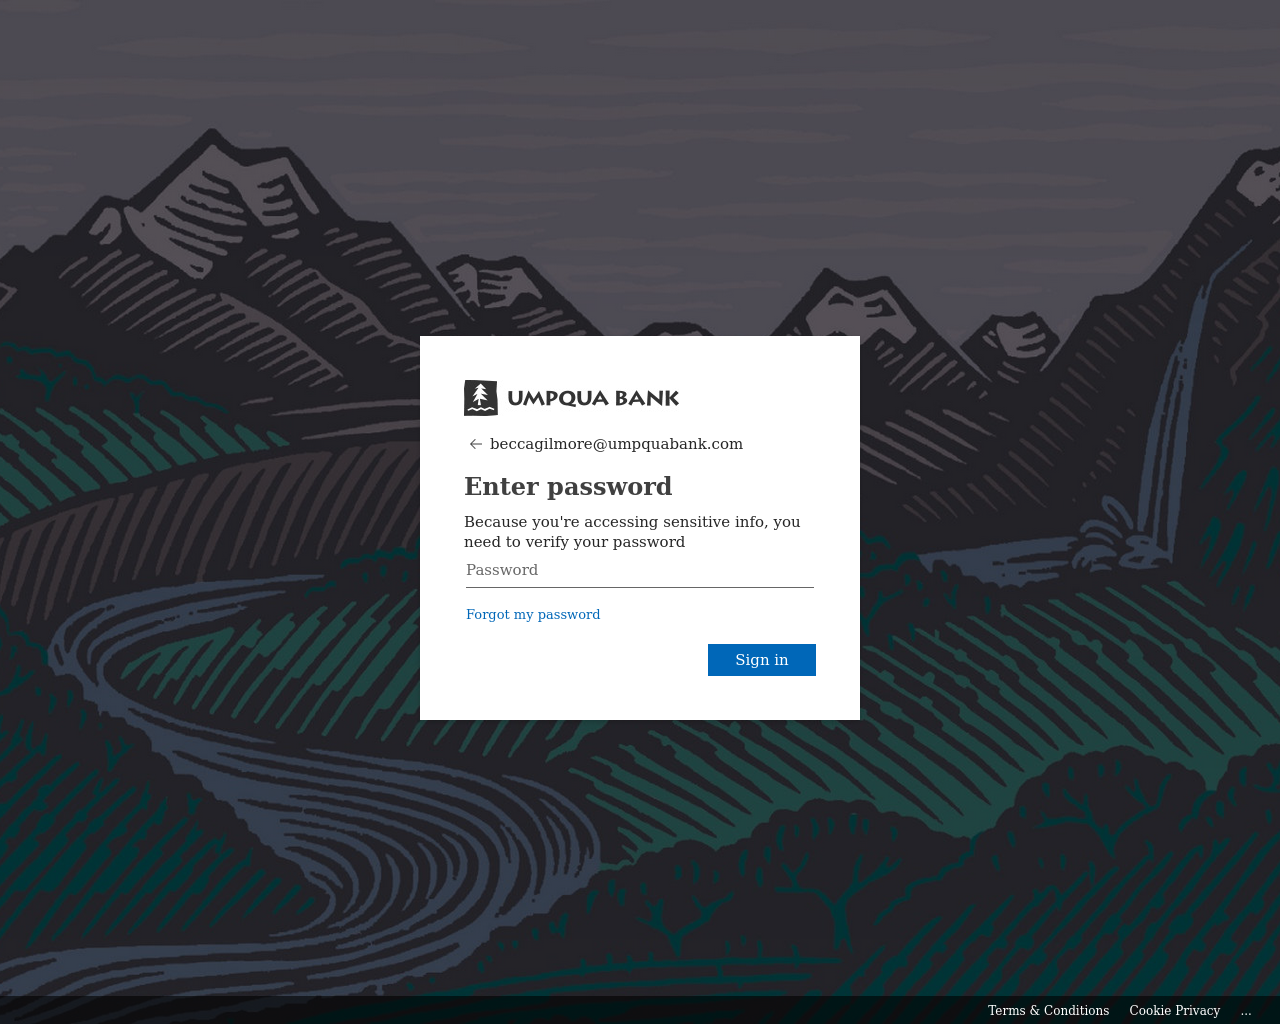1280x1024 pixels.
Task: Click the back arrow beside the email
Action: pos(476,444)
